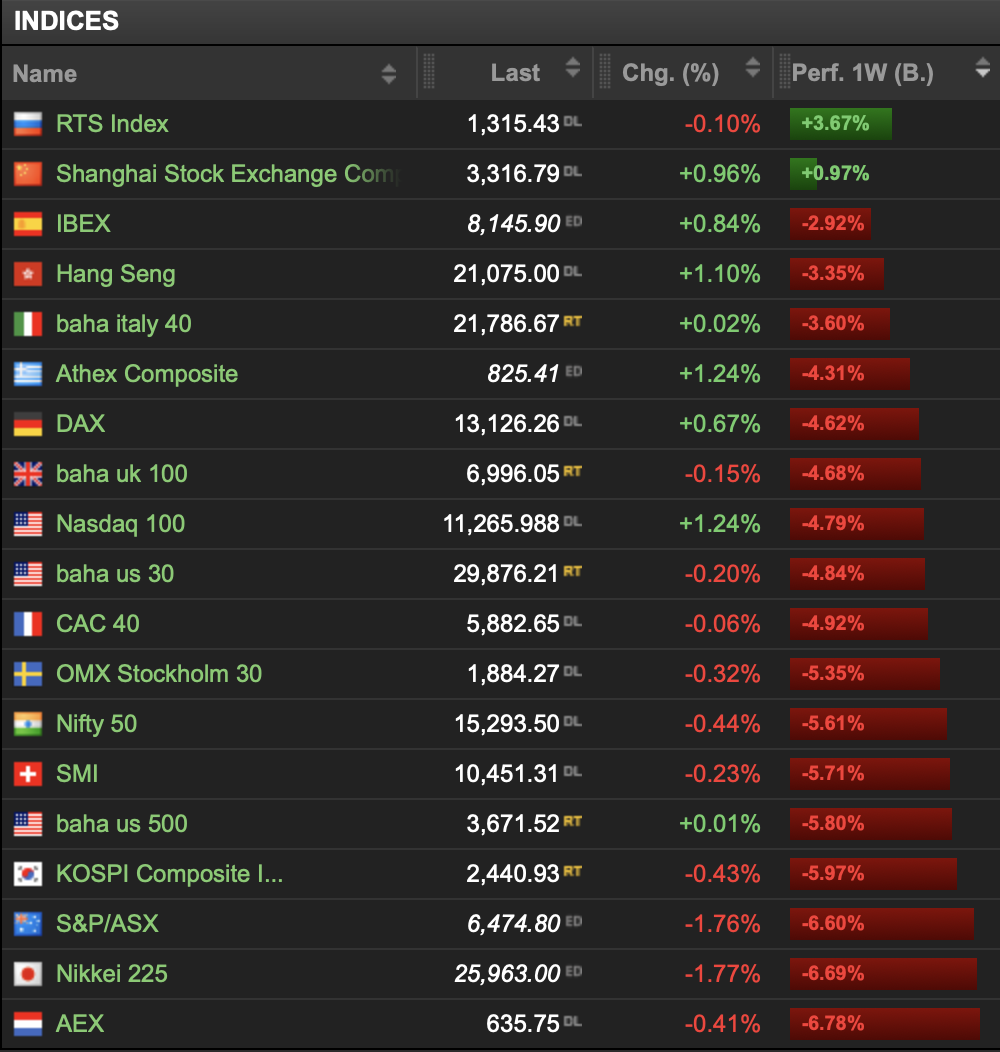1000x1052 pixels.
Task: Open the SMI index link
Action: [x=77, y=774]
